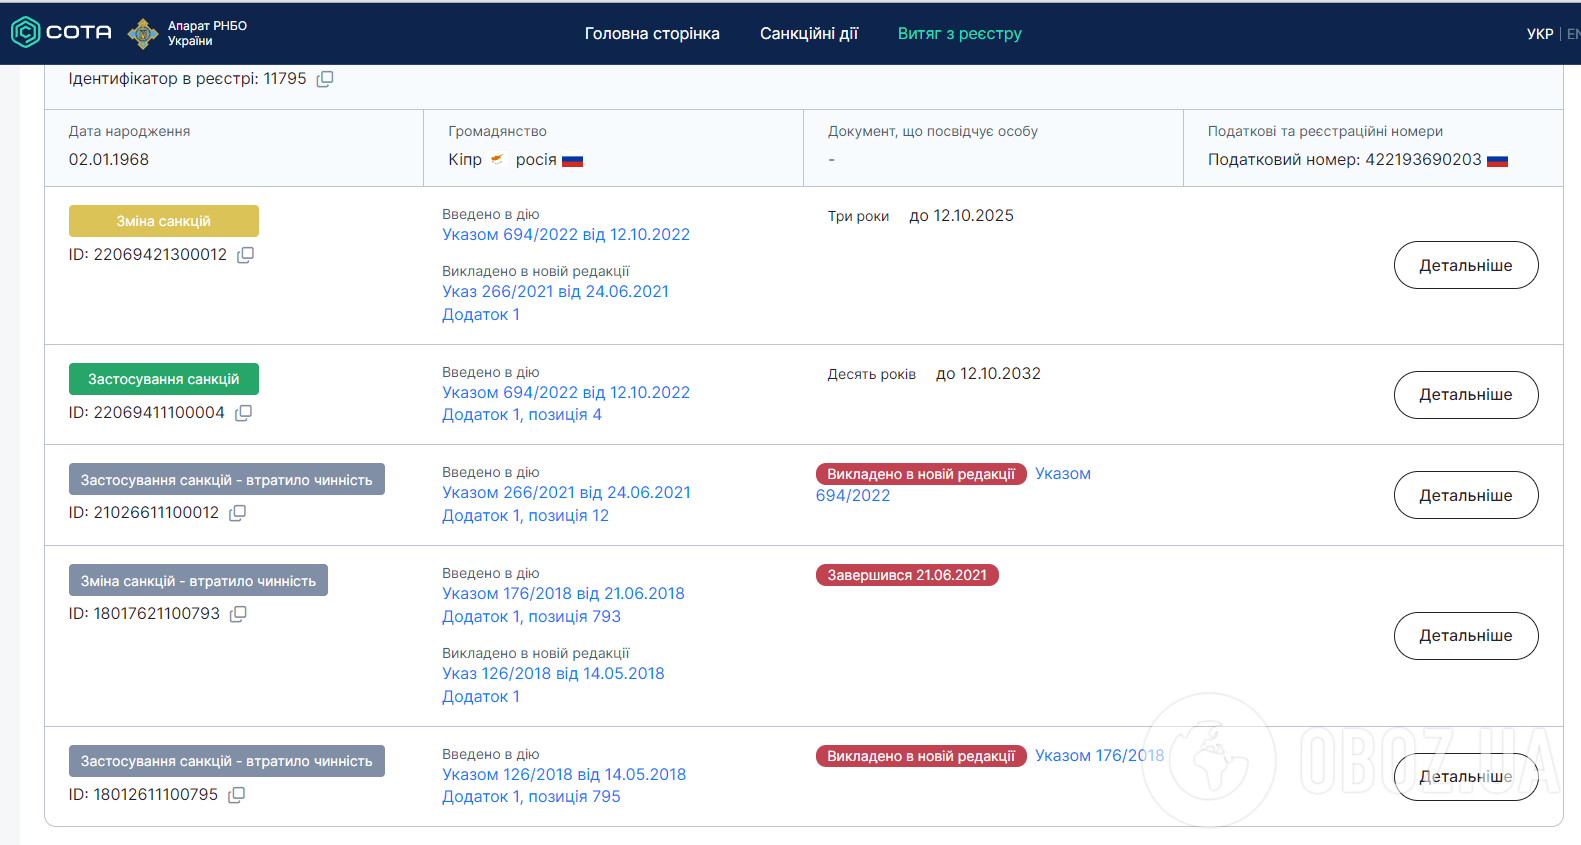Screen dimensions: 1581x845
Task: Copy sanction ID 18017621100793
Action: point(238,614)
